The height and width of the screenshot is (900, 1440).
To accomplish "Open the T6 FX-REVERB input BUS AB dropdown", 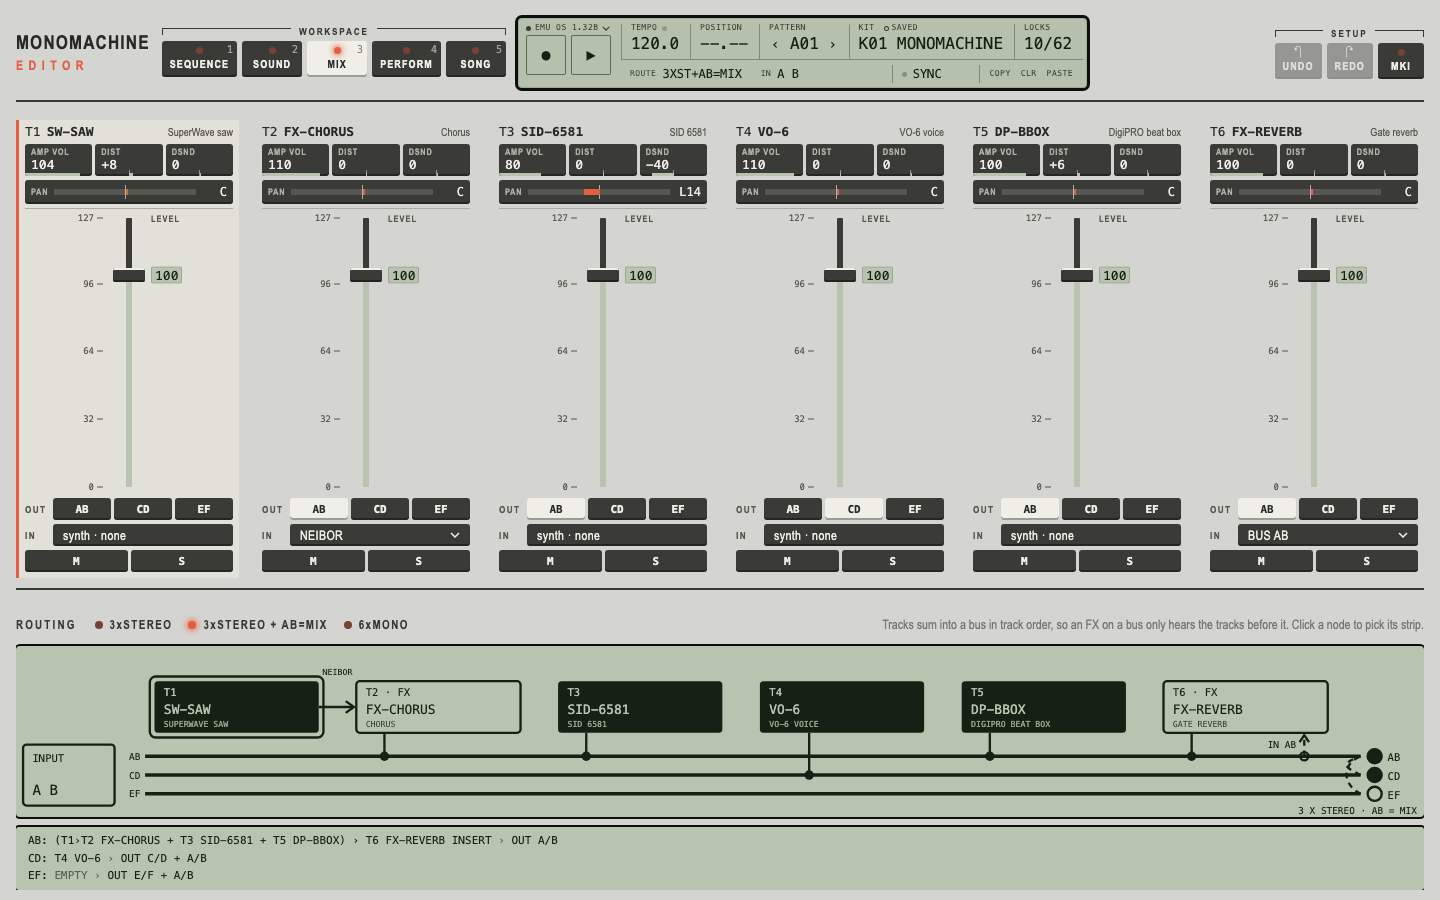I will pos(1328,535).
